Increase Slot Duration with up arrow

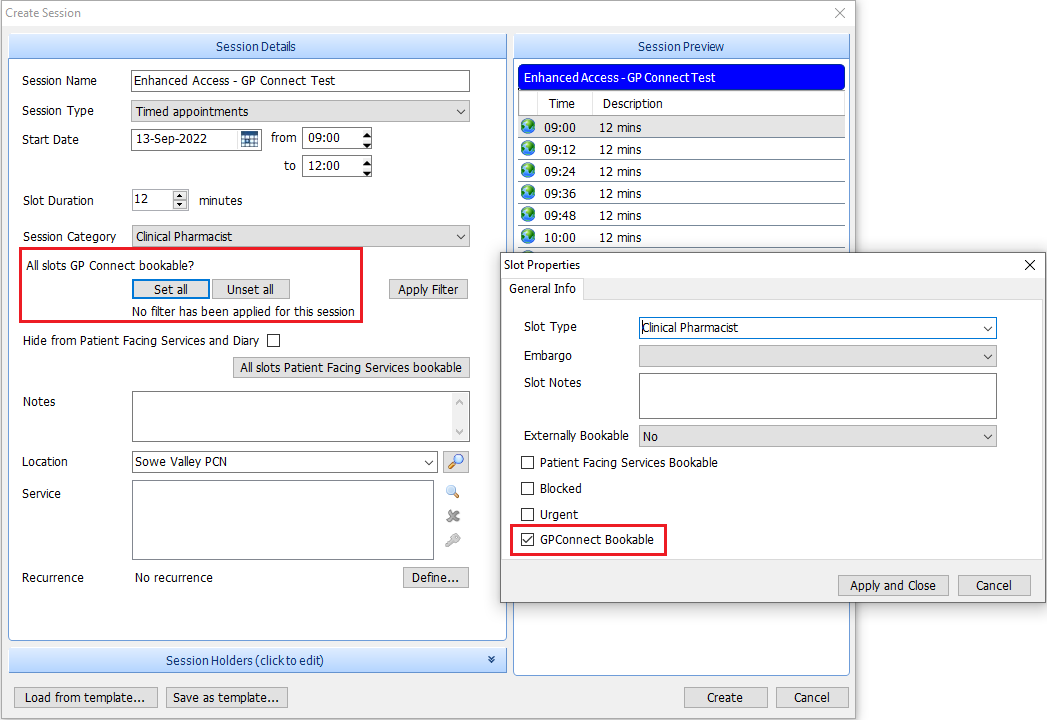[x=180, y=195]
